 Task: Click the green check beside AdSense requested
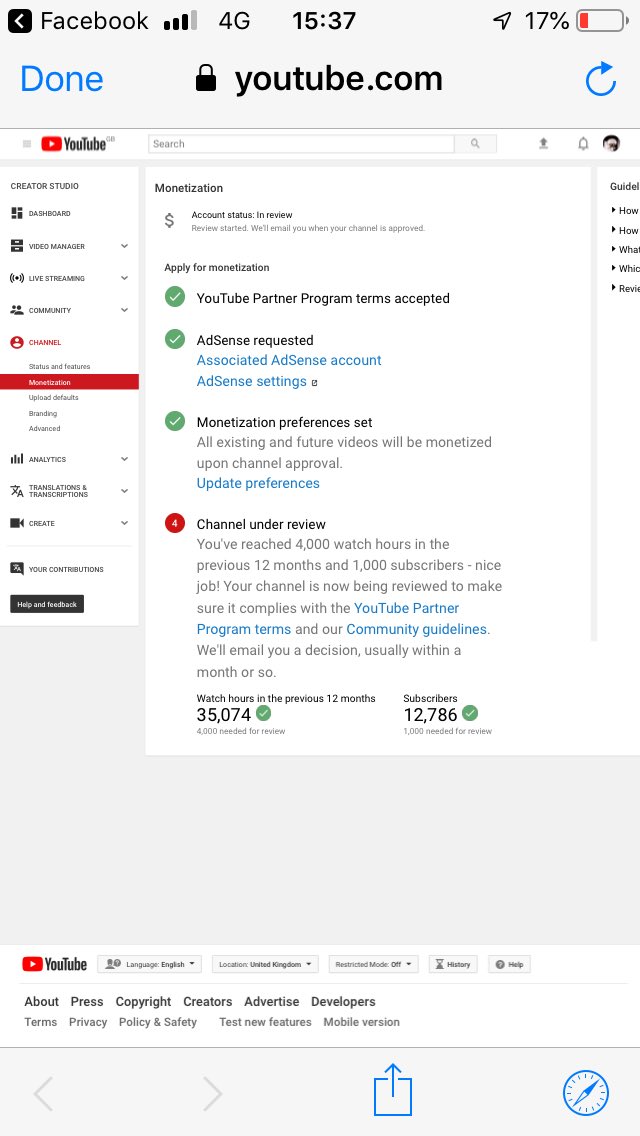pos(175,339)
